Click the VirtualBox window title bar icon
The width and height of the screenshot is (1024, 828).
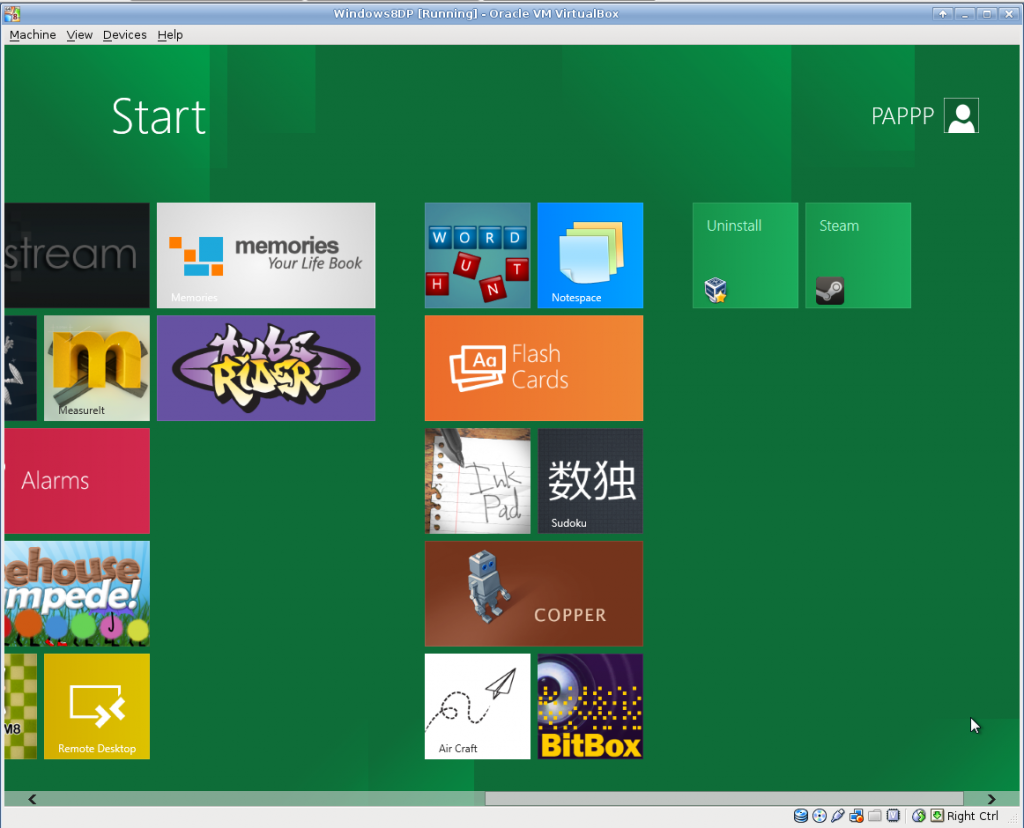[x=12, y=13]
